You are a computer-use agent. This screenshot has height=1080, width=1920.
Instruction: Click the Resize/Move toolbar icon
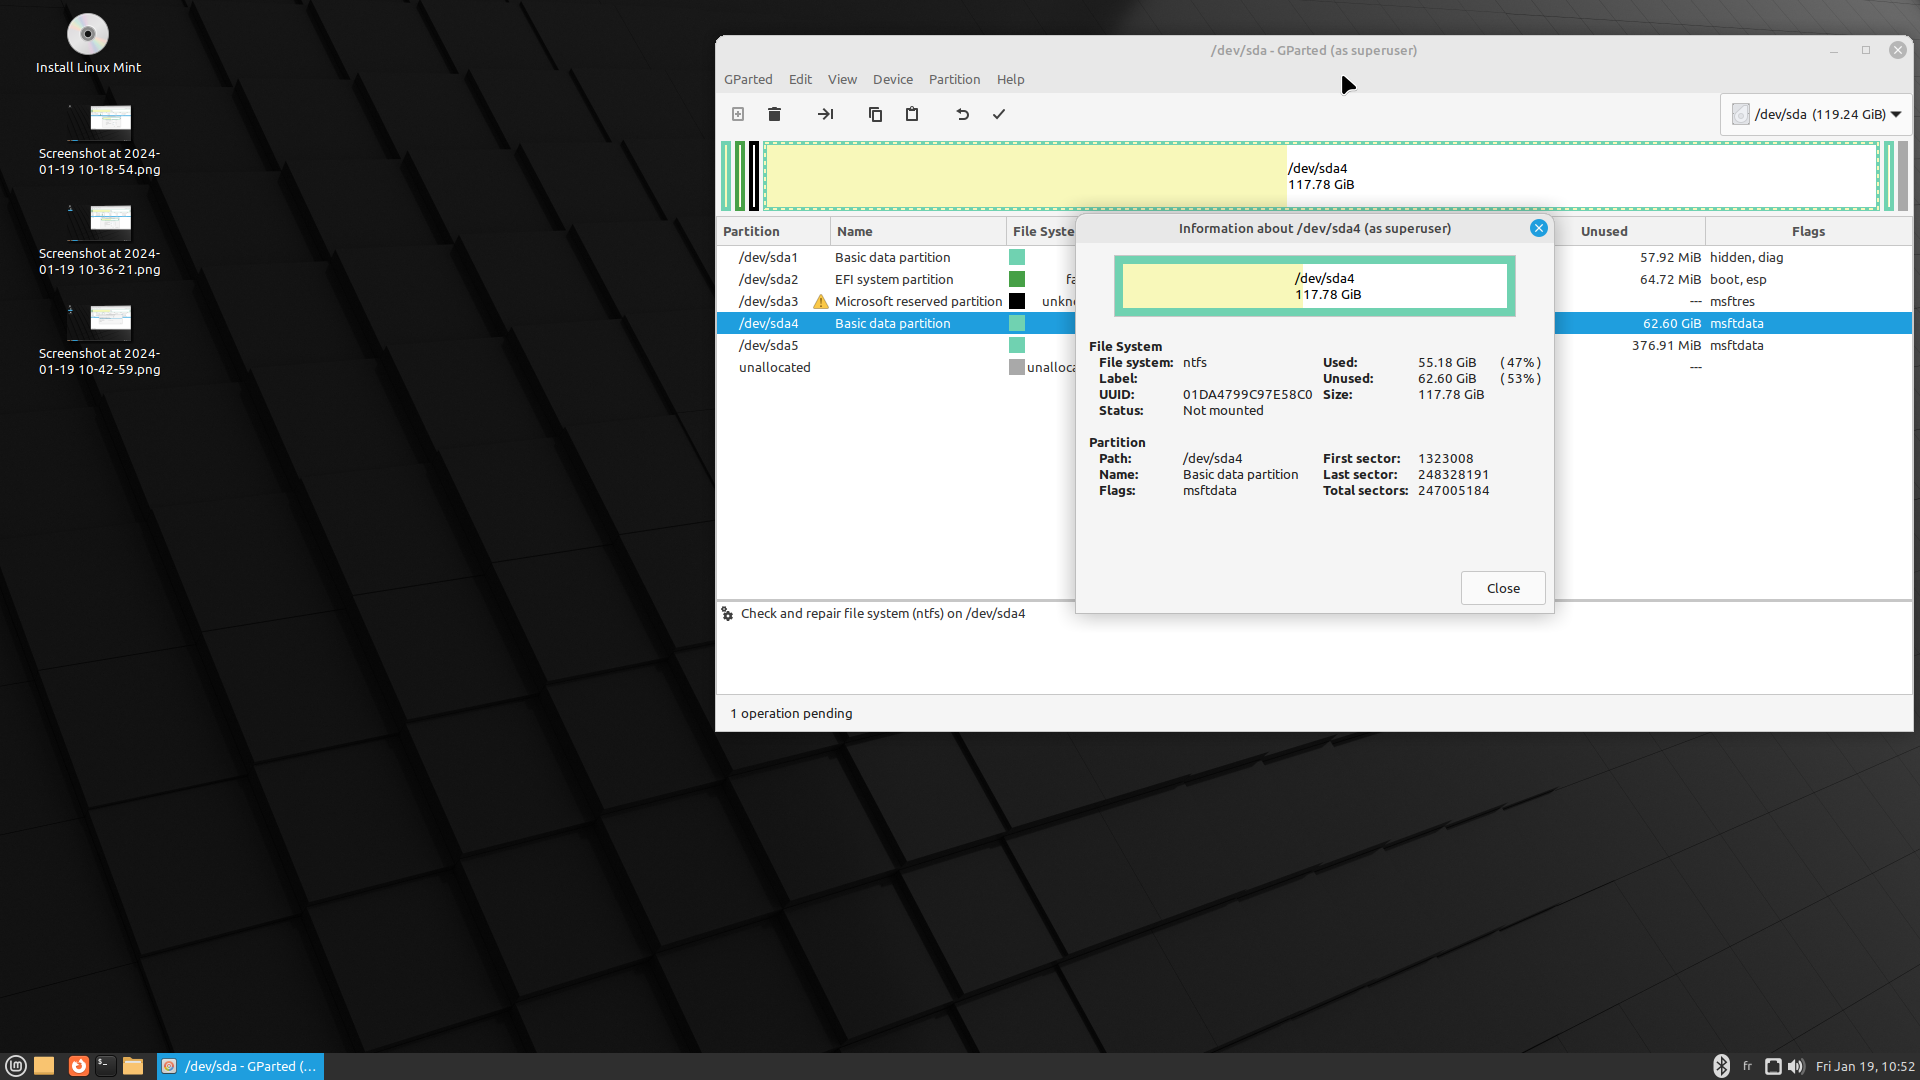(825, 114)
